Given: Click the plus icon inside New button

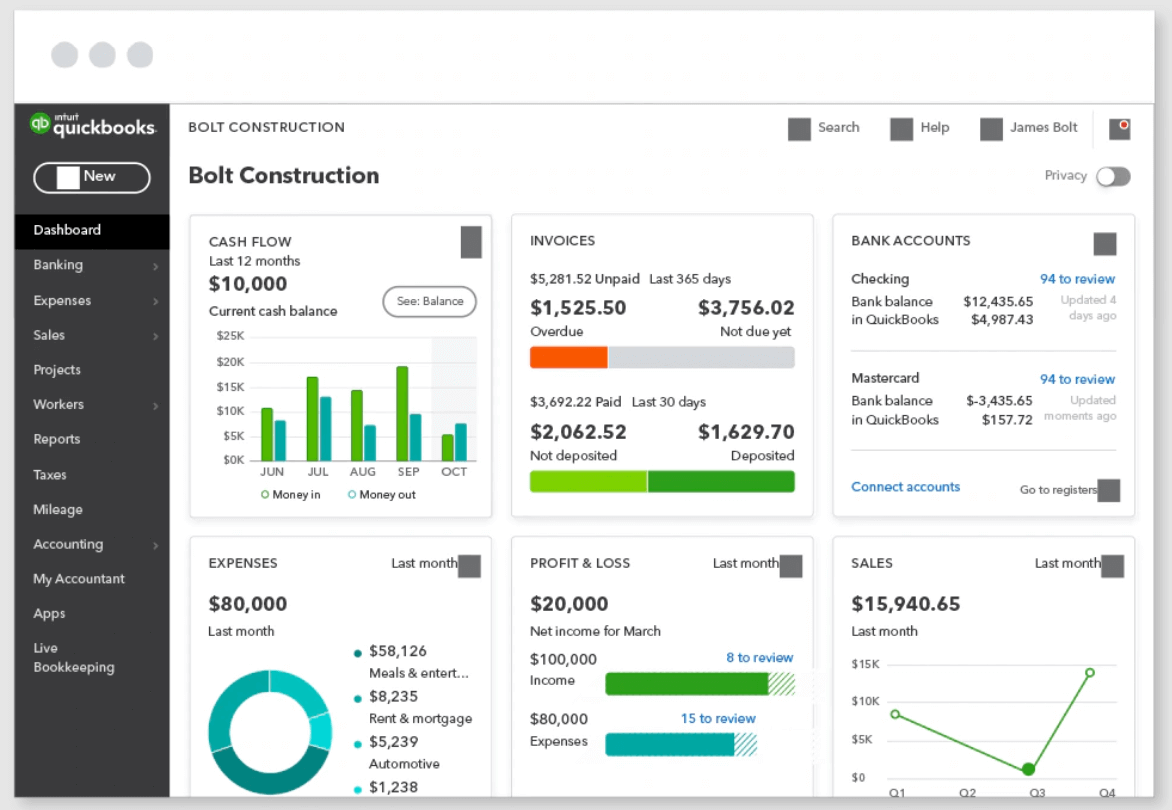Looking at the screenshot, I should click(68, 178).
